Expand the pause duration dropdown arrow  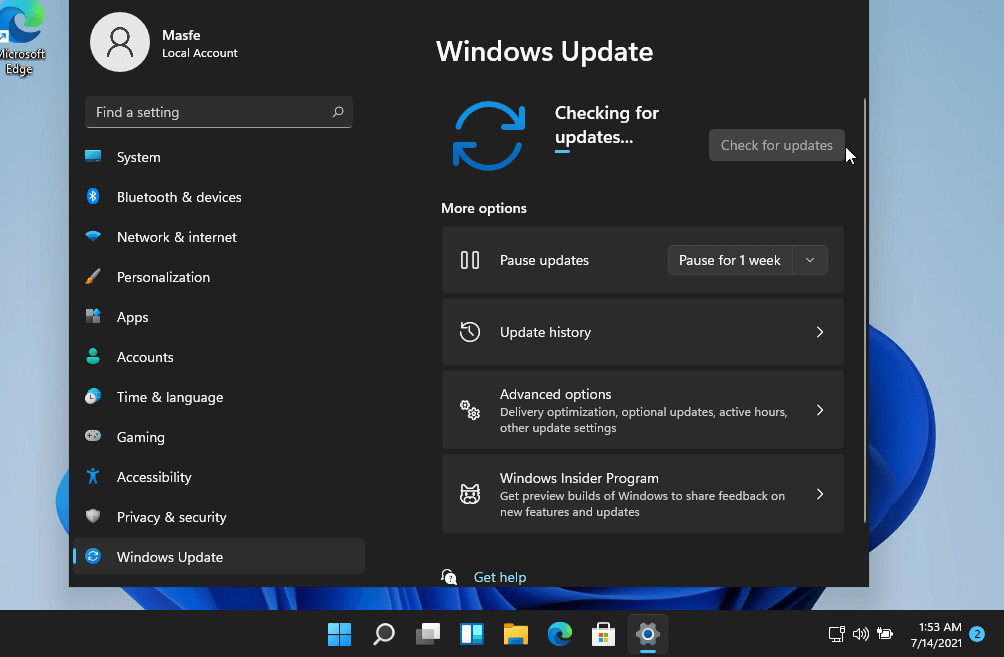(810, 260)
